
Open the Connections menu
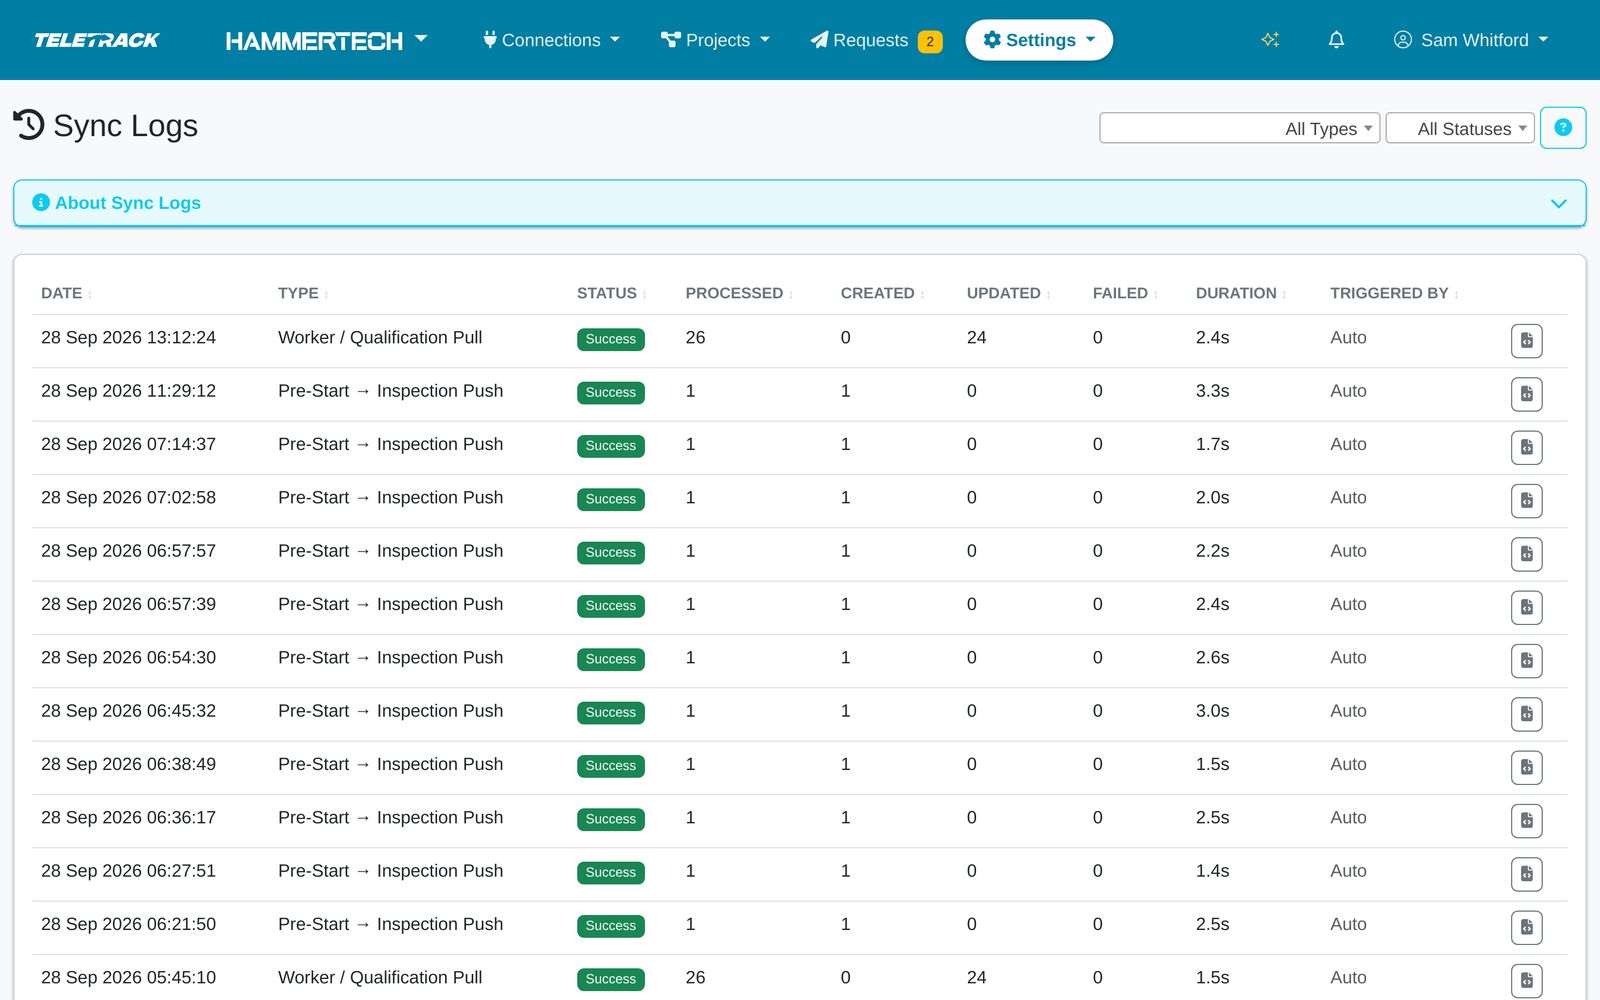point(551,40)
